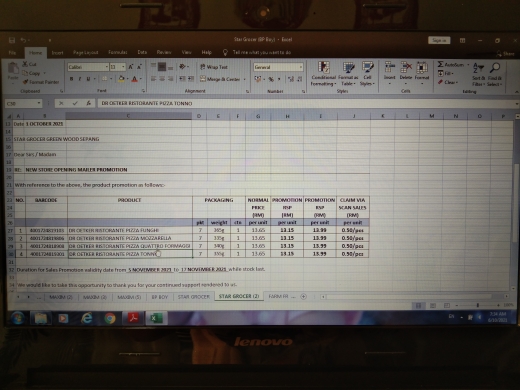Screen dimensions: 520x390
Task: Expand the Name Box dropdown arrow
Action: click(x=39, y=103)
